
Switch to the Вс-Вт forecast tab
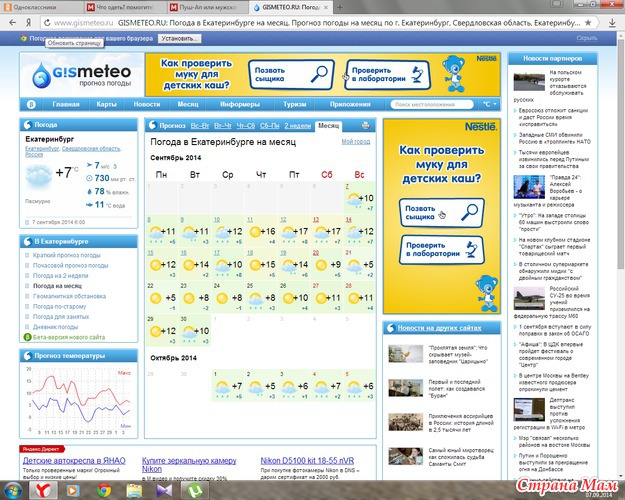[x=200, y=126]
